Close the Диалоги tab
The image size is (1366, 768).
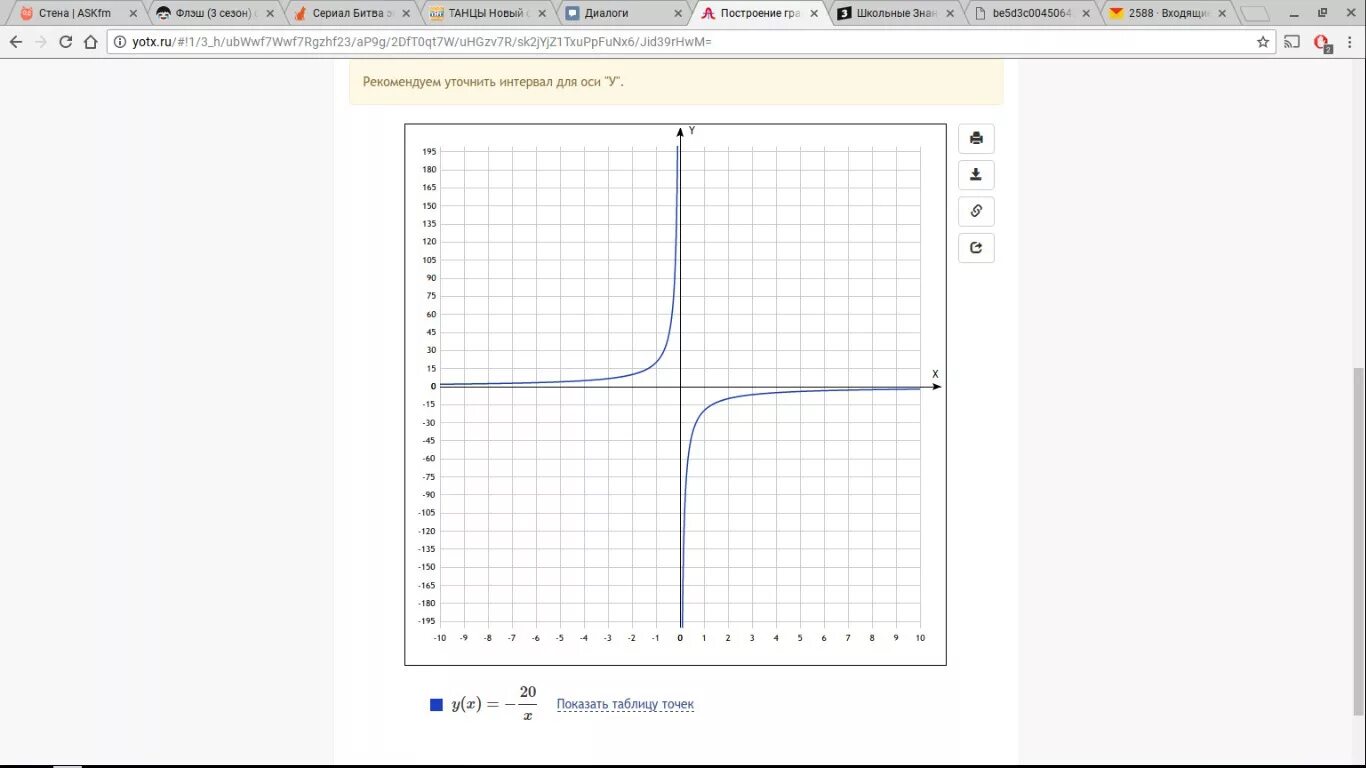point(678,14)
